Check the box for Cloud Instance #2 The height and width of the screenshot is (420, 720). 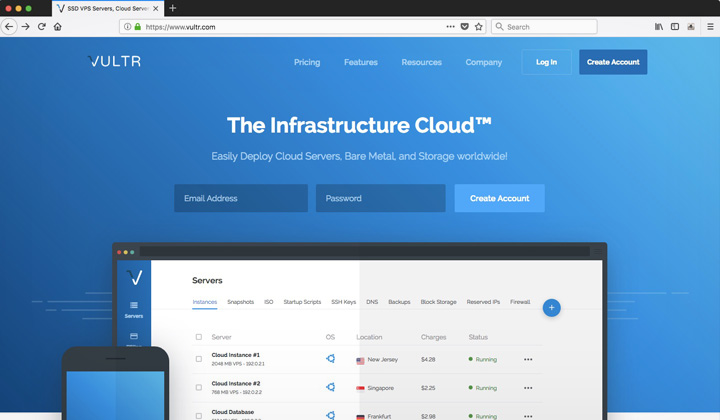click(x=199, y=387)
